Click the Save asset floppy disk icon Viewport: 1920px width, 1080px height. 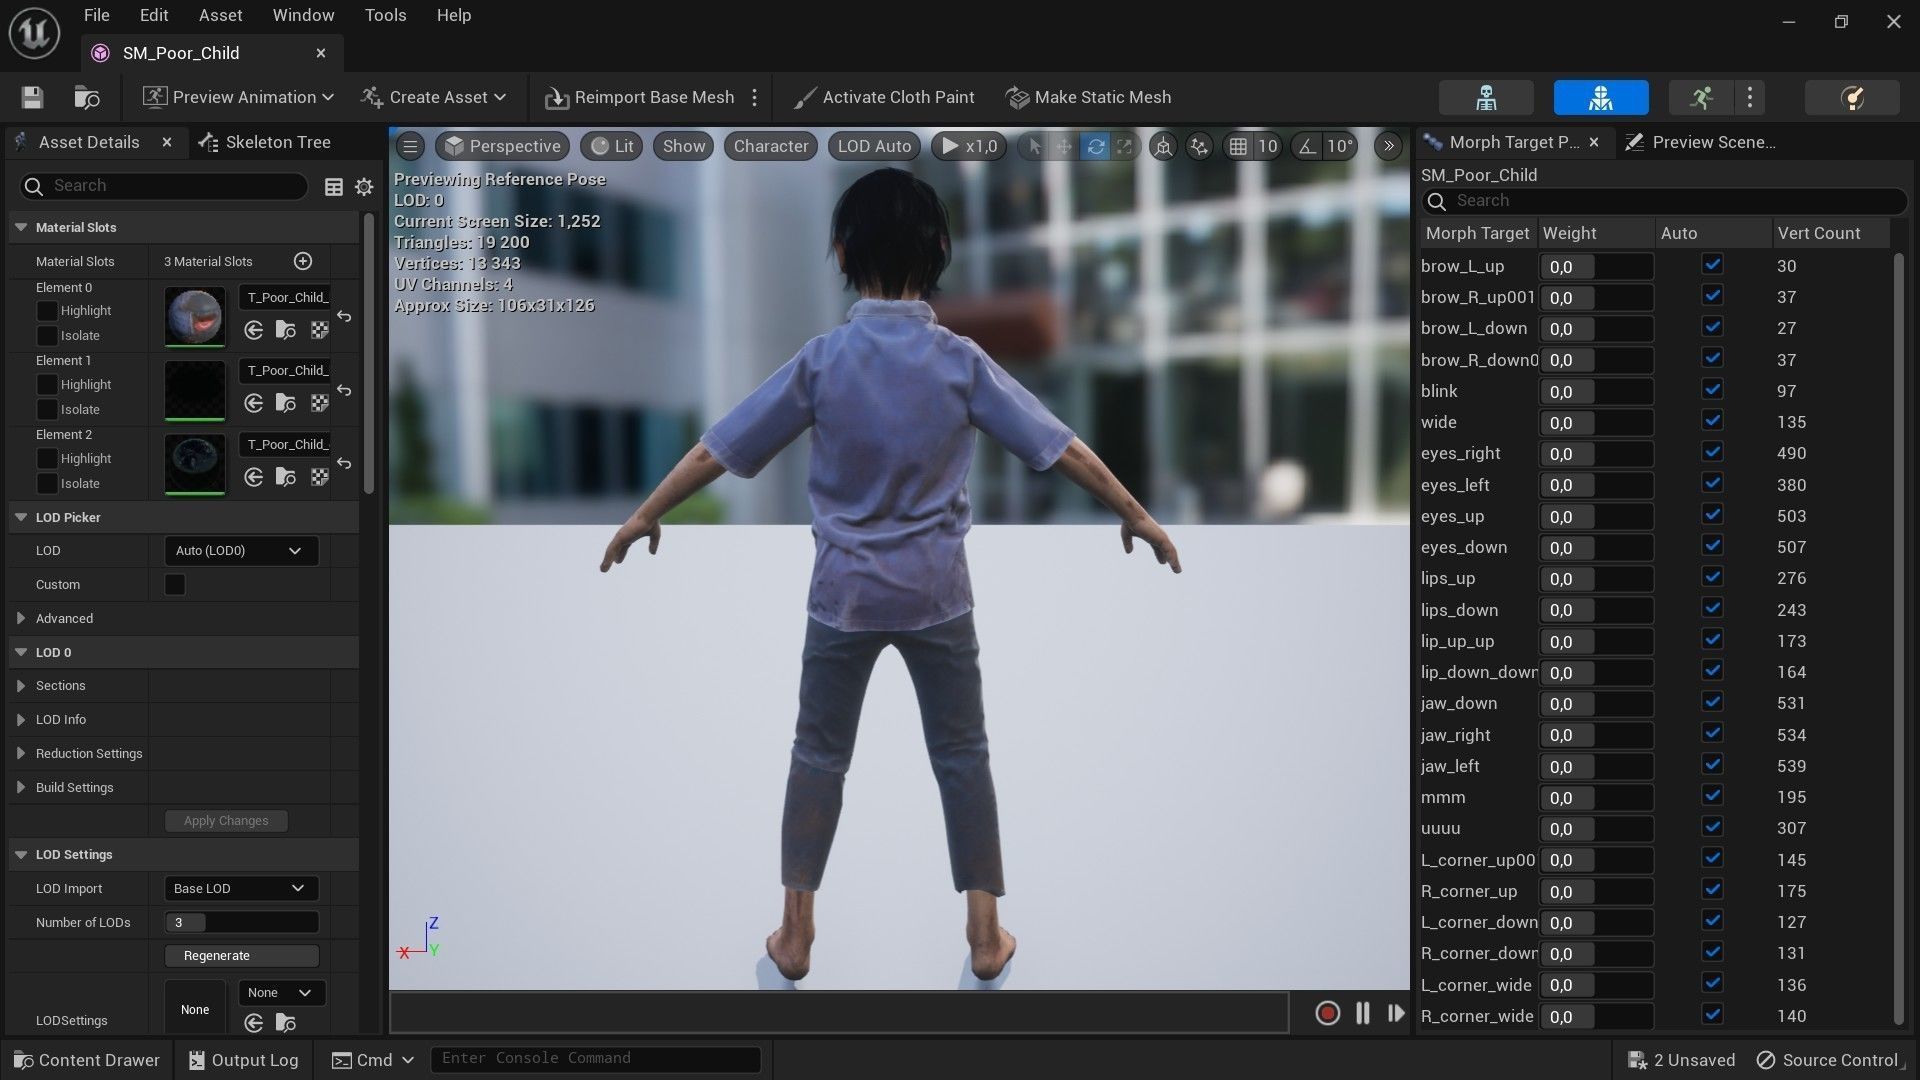(32, 97)
